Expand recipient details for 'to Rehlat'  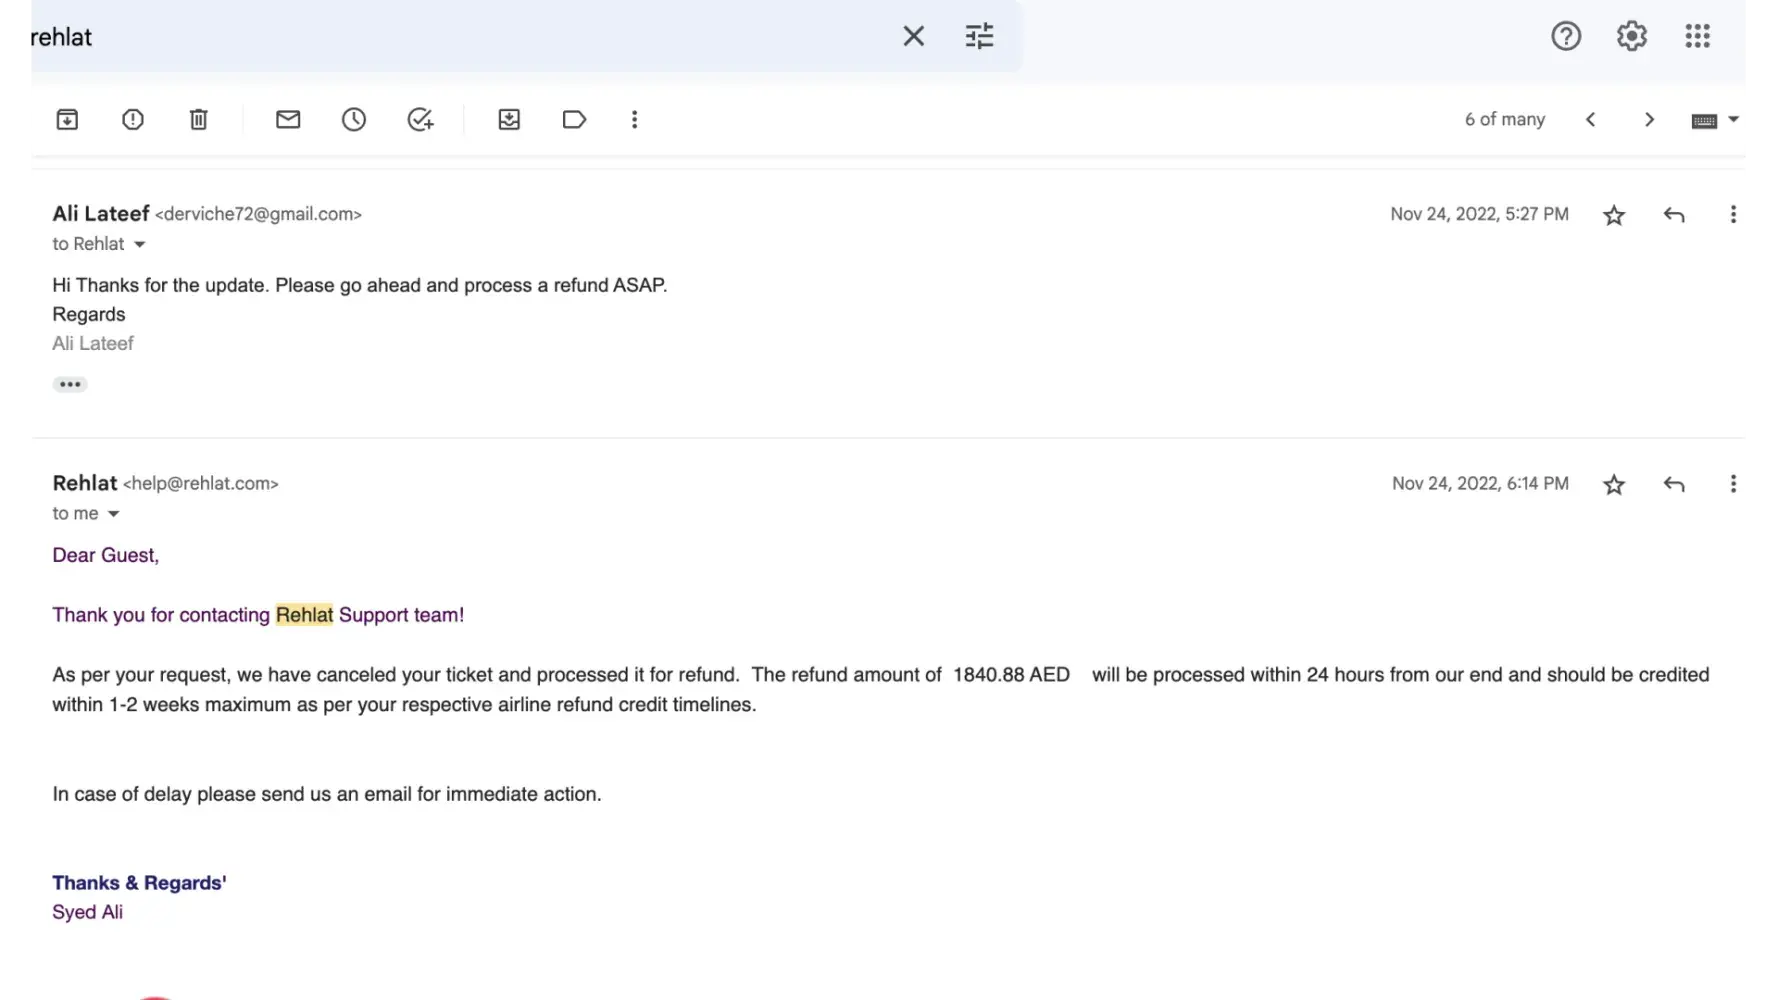point(140,245)
